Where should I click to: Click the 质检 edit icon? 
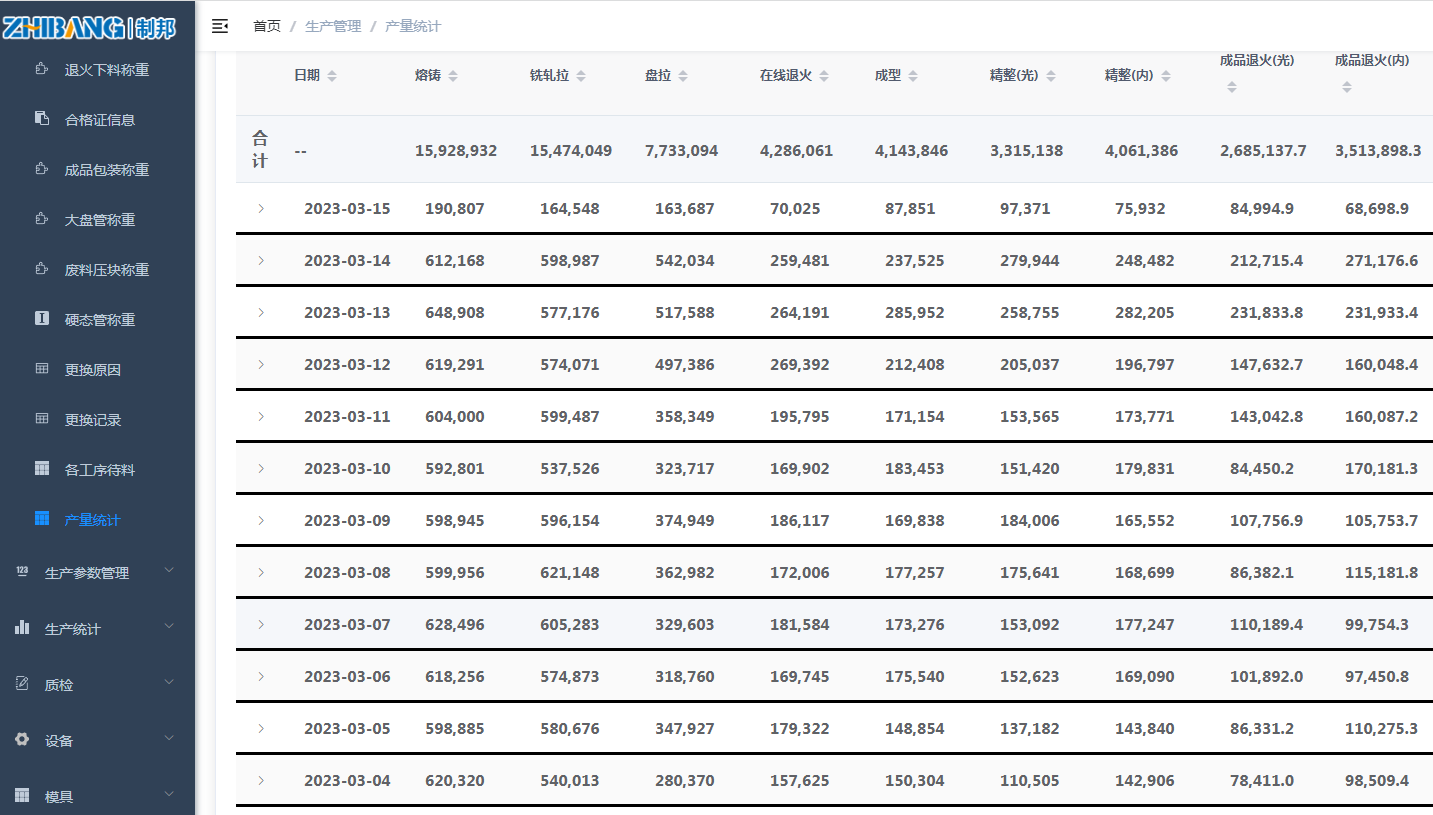pyautogui.click(x=22, y=684)
